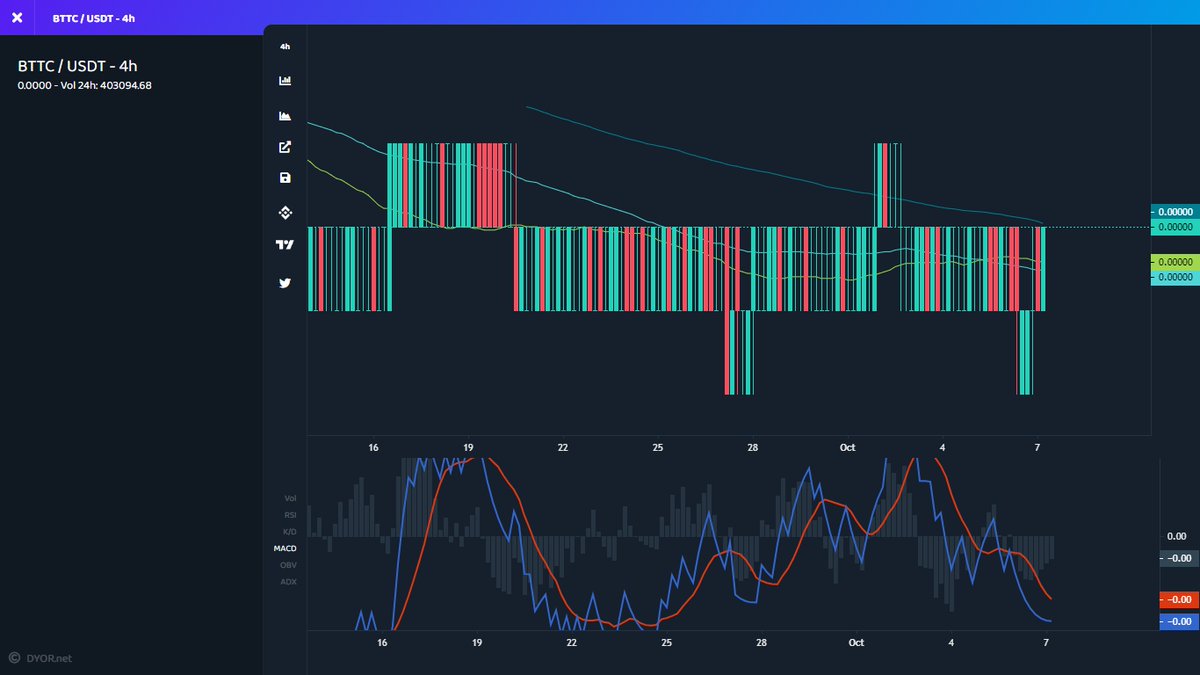The height and width of the screenshot is (675, 1200).
Task: Click the blue MACD value label
Action: pyautogui.click(x=1177, y=621)
